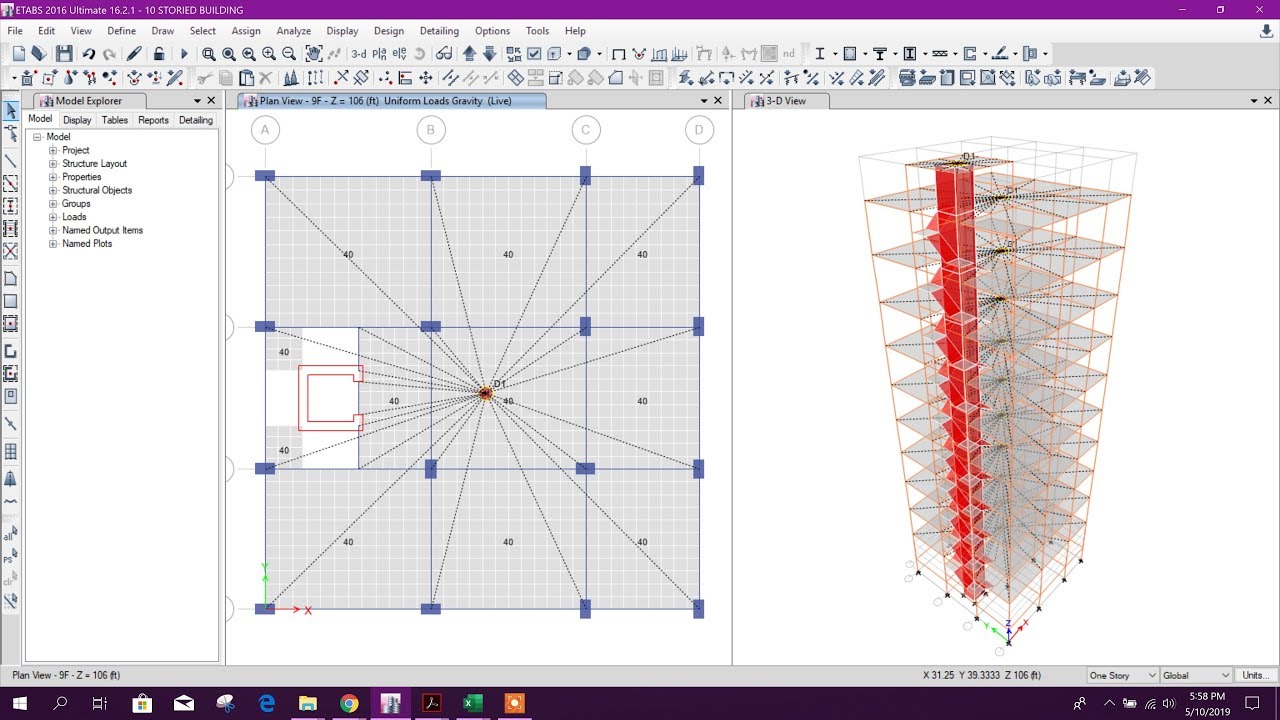This screenshot has width=1280, height=720.
Task: Expand the Properties tree node
Action: point(53,177)
